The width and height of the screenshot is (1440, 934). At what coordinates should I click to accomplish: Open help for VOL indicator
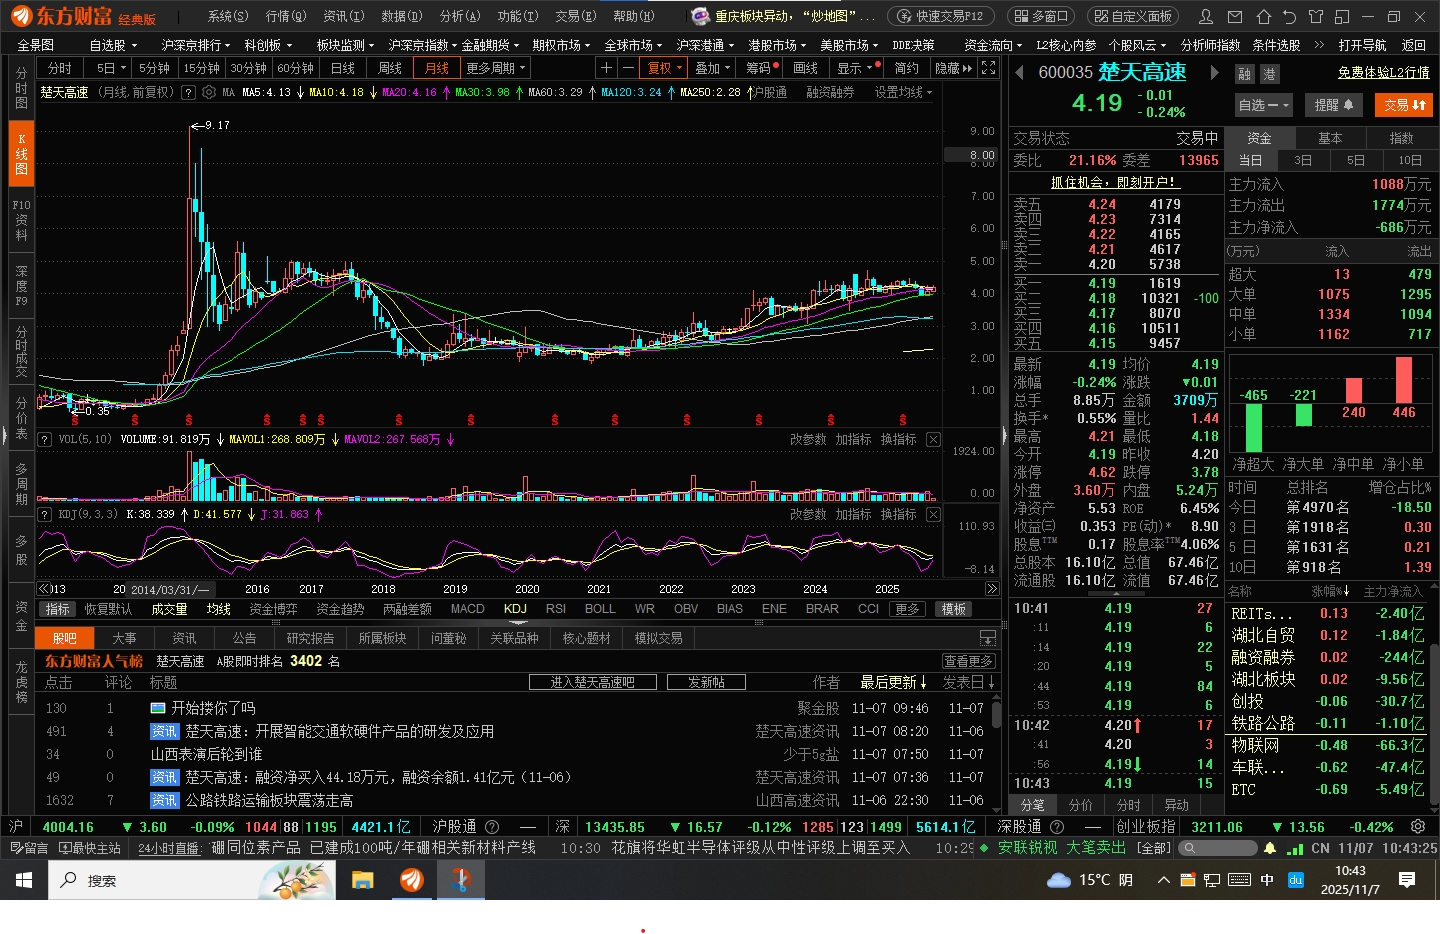pos(45,440)
